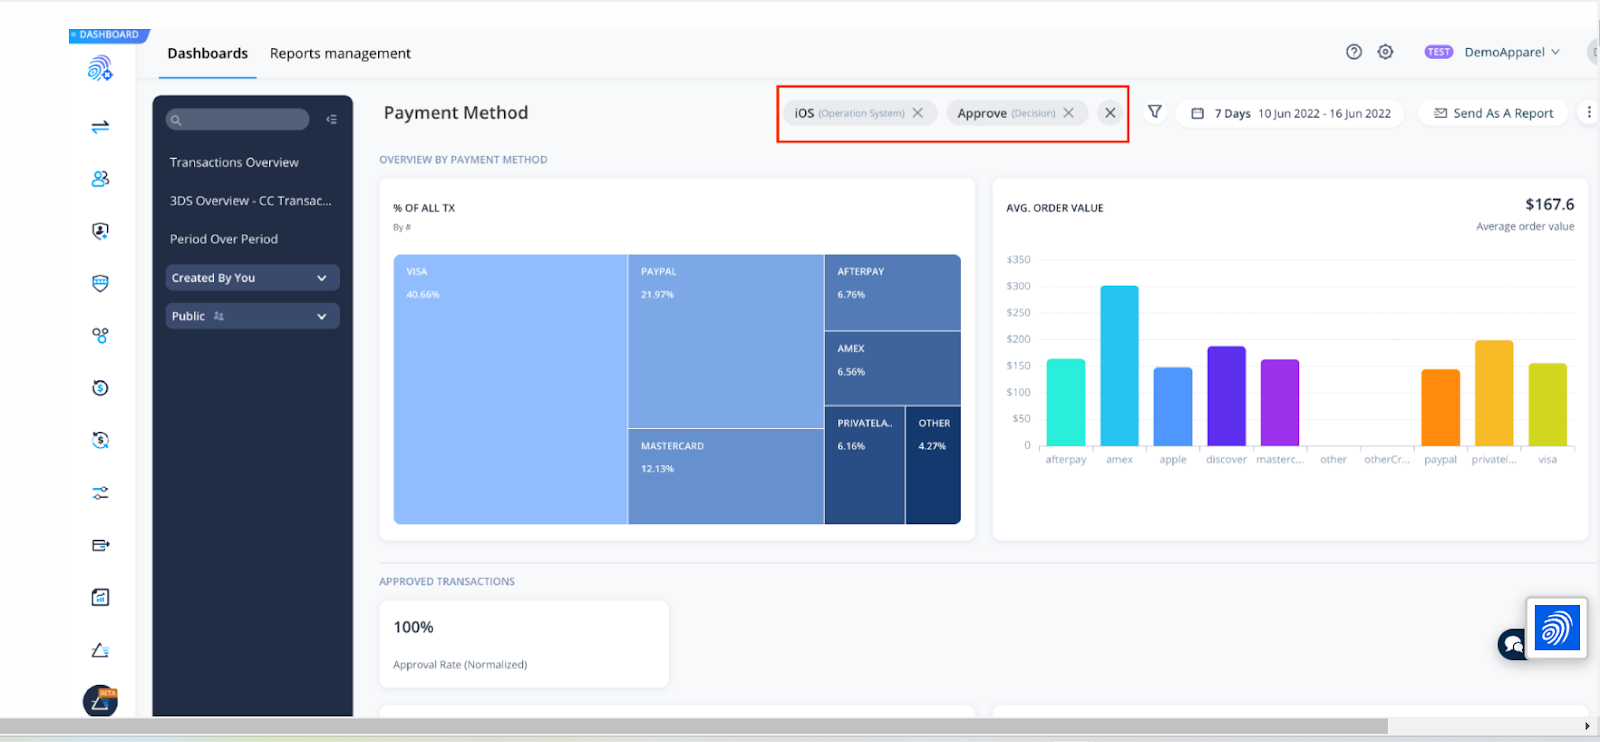
Task: Click the chat bubble support icon
Action: pyautogui.click(x=1510, y=644)
